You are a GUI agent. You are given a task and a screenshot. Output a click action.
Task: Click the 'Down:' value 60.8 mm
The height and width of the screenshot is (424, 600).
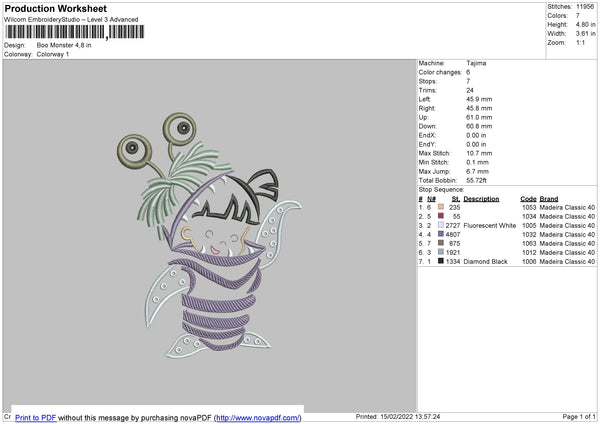tap(479, 126)
